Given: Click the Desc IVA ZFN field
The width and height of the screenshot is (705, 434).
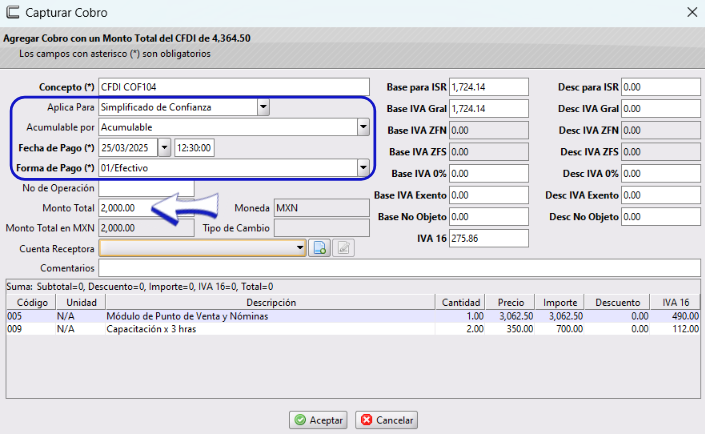Looking at the screenshot, I should tap(661, 130).
